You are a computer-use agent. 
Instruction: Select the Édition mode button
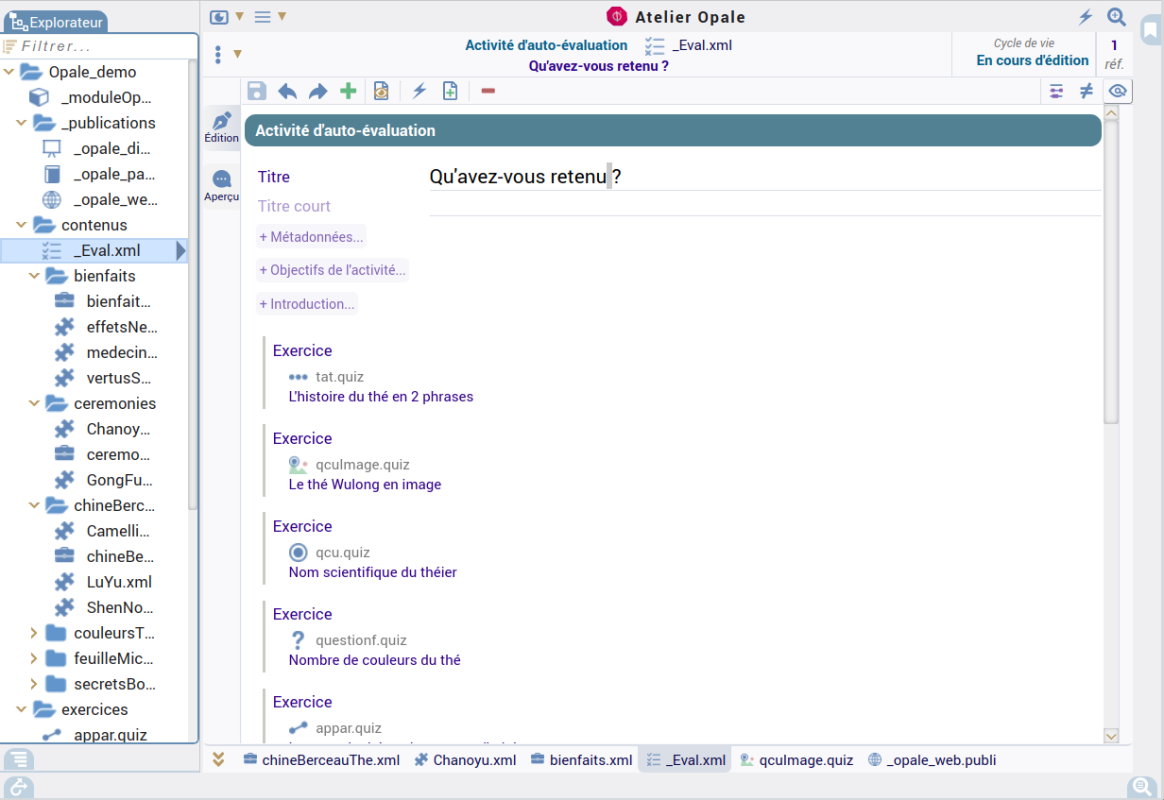pos(222,127)
